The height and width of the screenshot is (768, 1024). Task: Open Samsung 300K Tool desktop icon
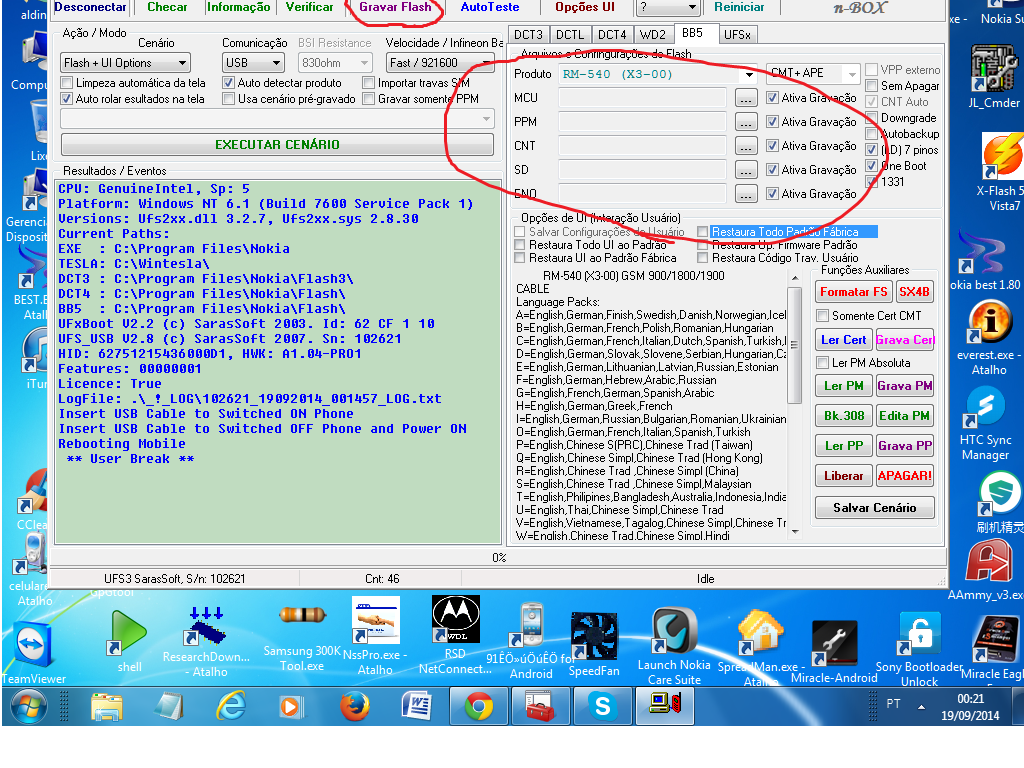tap(302, 637)
